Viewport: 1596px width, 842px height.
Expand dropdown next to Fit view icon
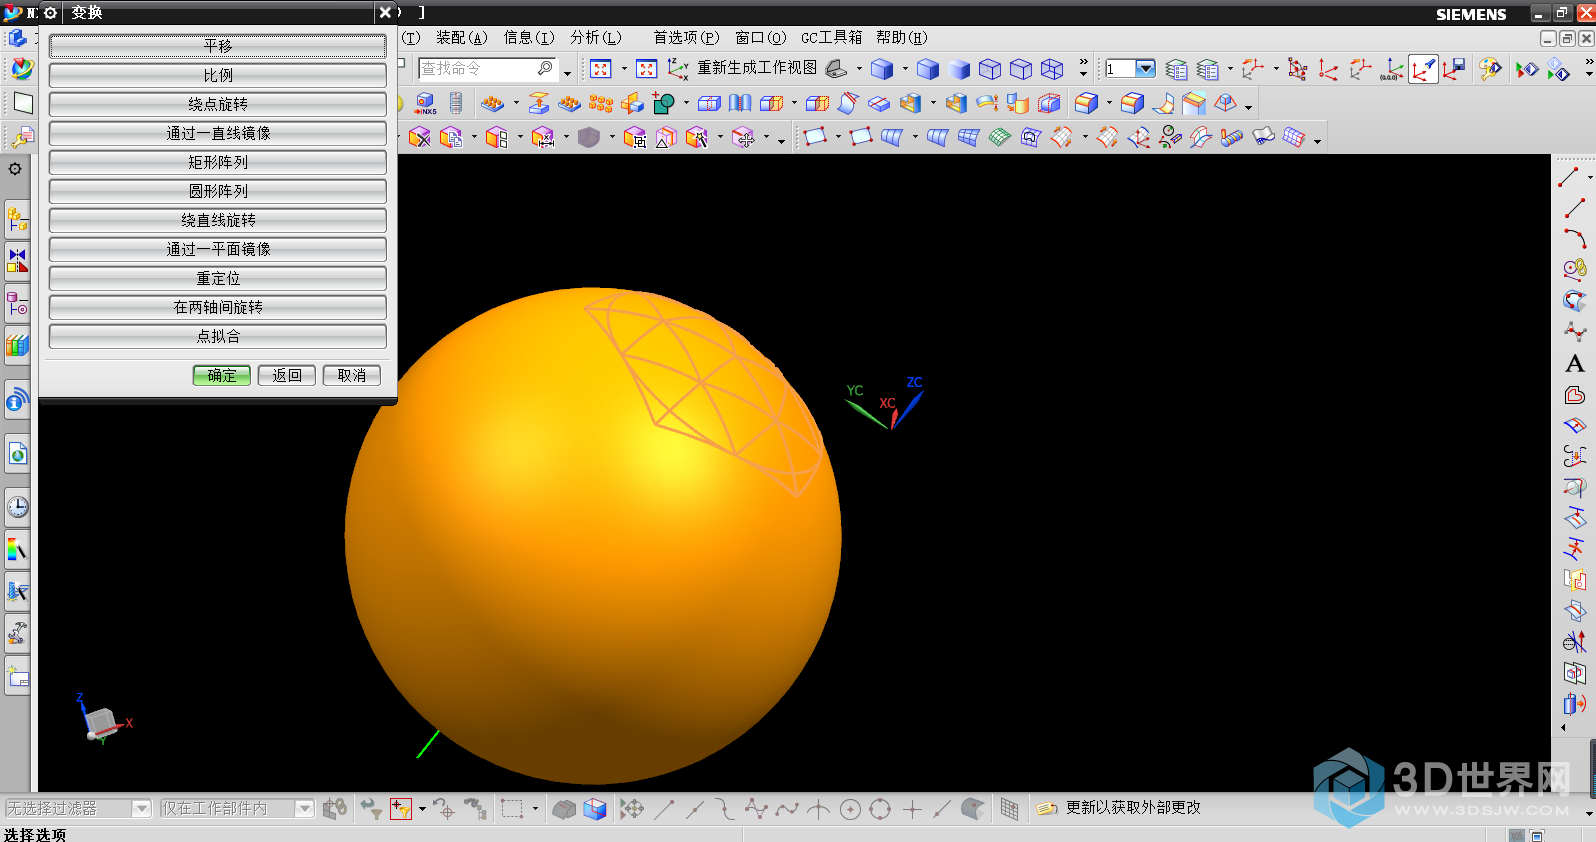(x=624, y=69)
